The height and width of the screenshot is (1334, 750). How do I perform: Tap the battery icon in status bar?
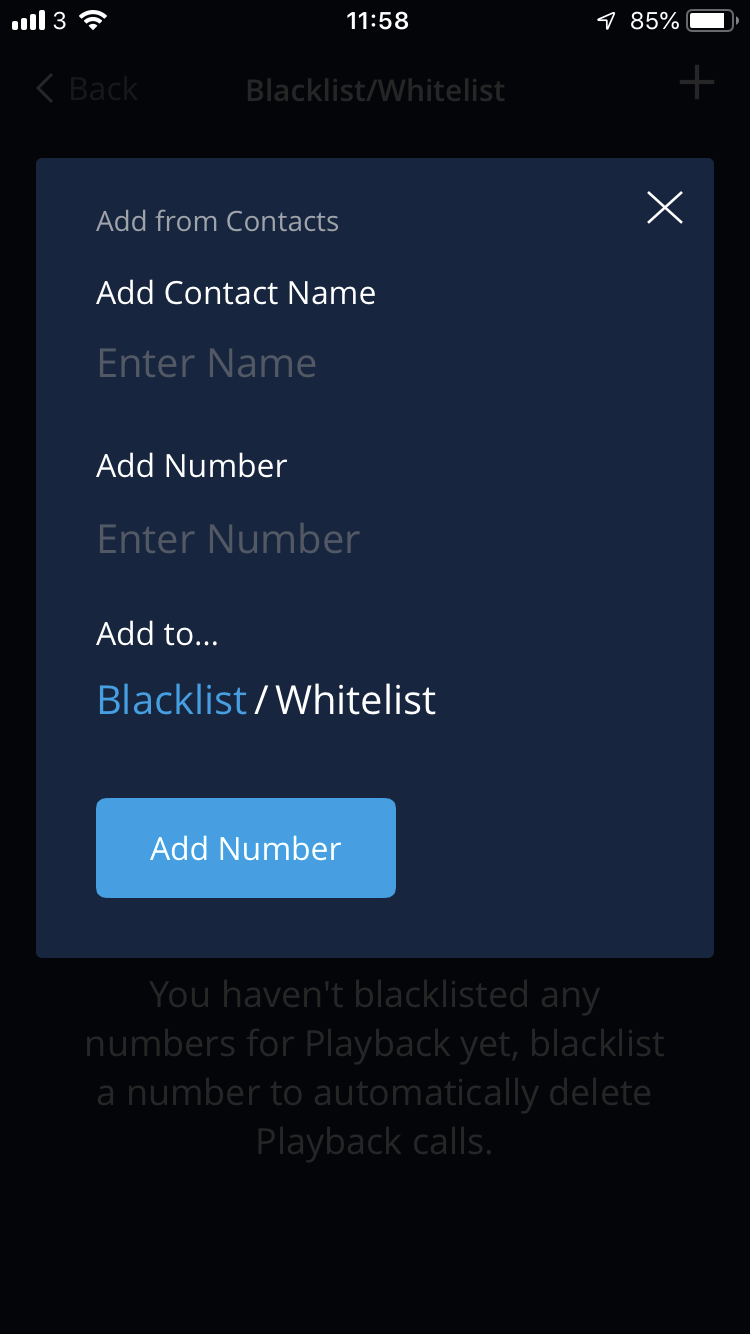pos(713,20)
